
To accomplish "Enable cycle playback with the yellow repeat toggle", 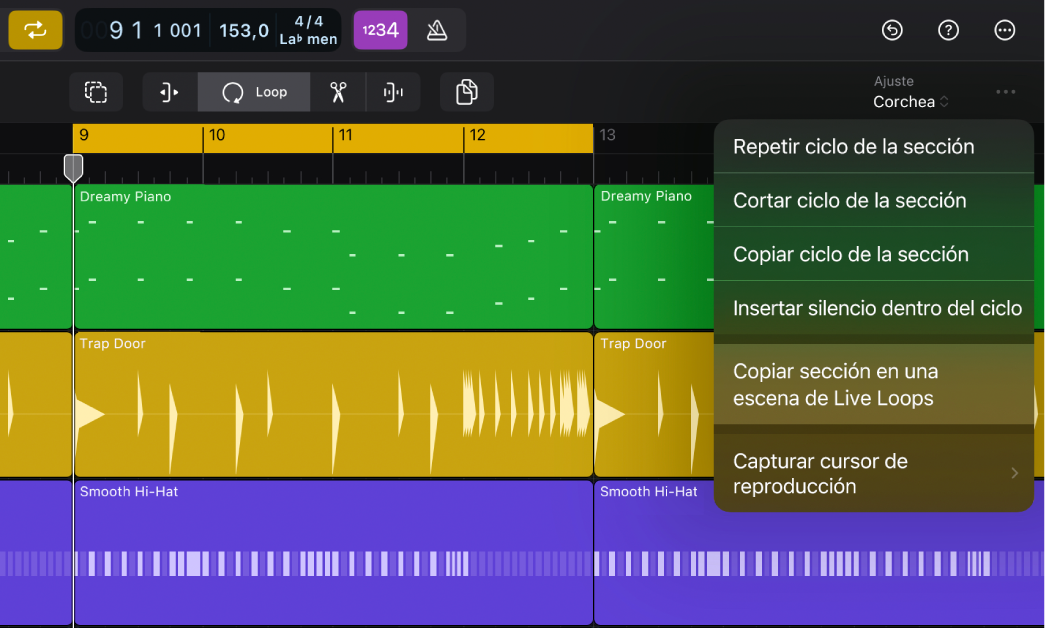I will [x=35, y=30].
